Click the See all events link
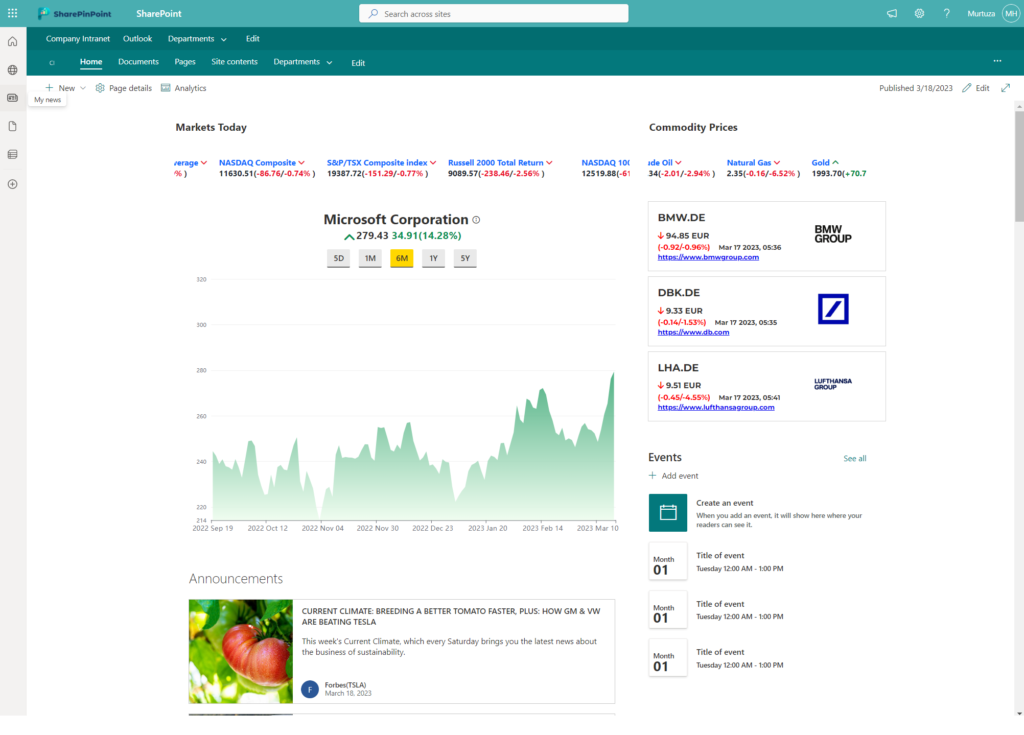This screenshot has height=735, width=1024. pyautogui.click(x=854, y=458)
